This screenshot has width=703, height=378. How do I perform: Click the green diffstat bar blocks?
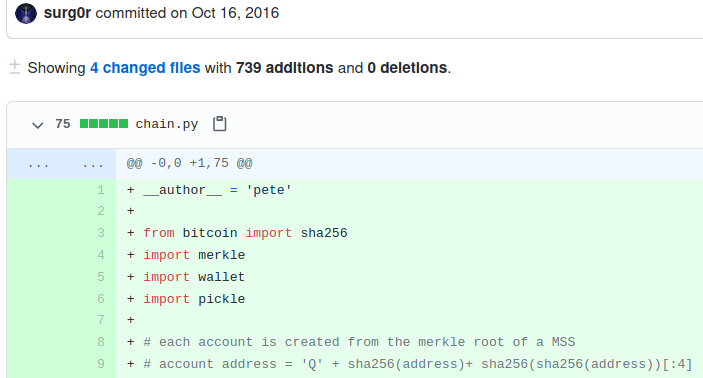pyautogui.click(x=104, y=124)
